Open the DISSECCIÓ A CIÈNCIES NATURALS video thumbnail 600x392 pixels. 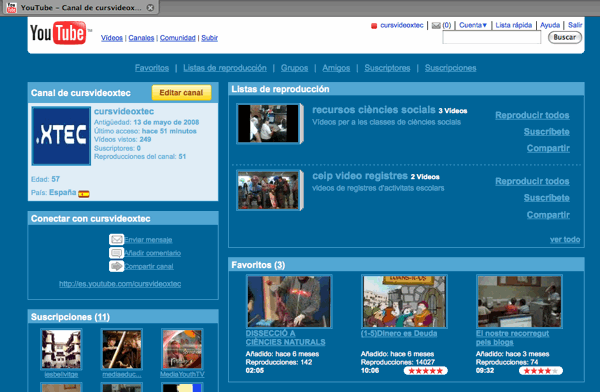289,302
